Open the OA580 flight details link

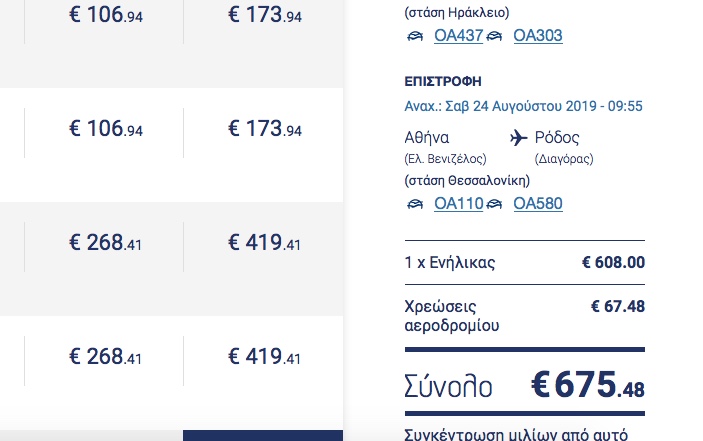[538, 204]
